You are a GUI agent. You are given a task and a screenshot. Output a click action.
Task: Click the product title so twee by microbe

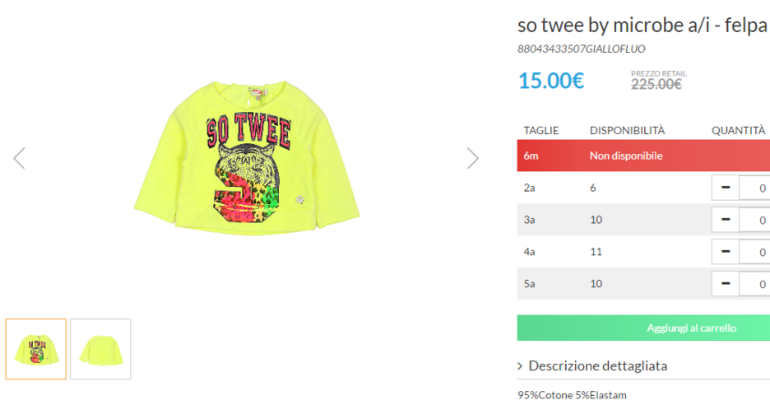point(643,25)
